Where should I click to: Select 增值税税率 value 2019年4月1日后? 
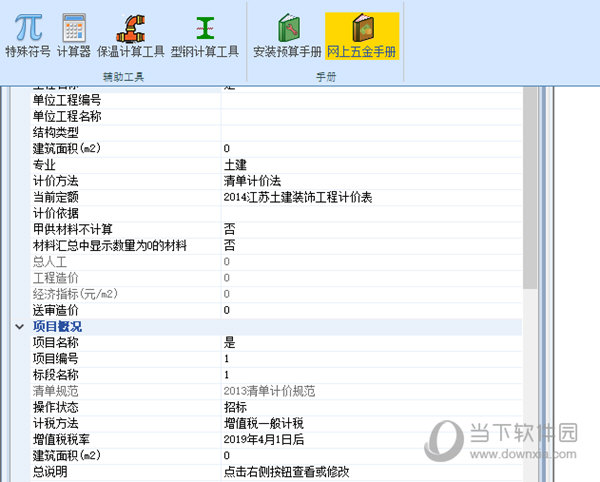[x=372, y=440]
